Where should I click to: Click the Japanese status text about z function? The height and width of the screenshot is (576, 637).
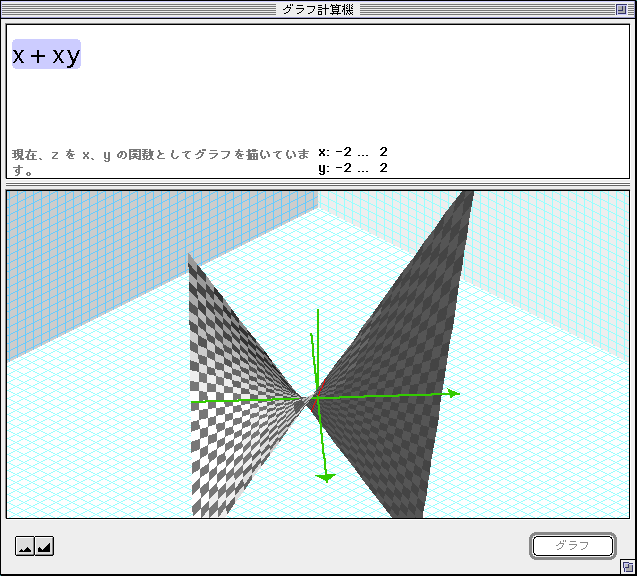150,155
